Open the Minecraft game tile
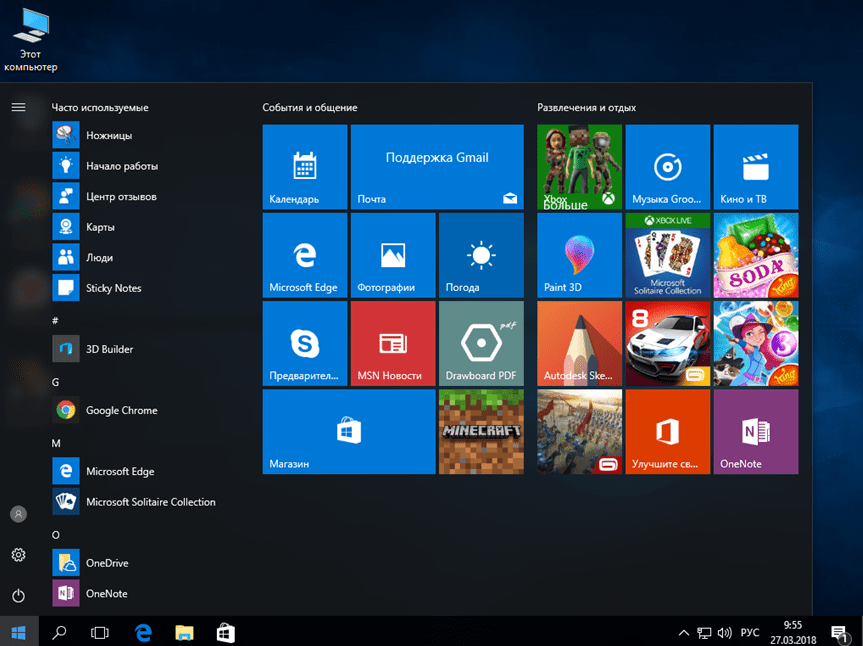 (481, 432)
